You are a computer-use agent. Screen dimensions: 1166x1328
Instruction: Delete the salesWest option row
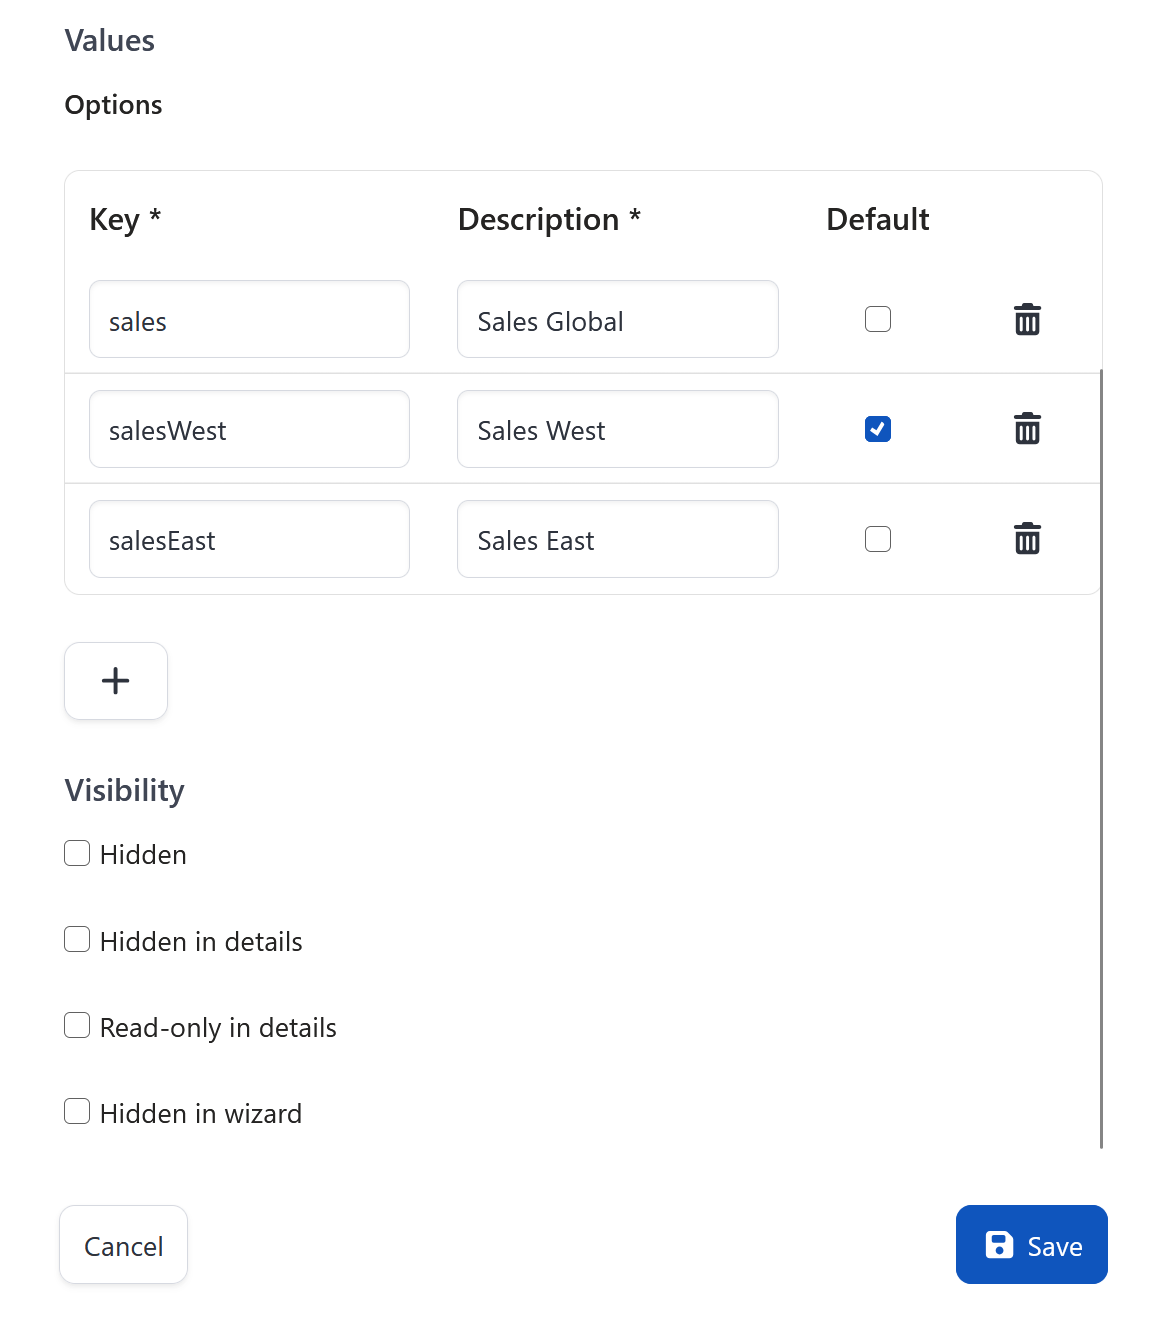click(x=1027, y=429)
